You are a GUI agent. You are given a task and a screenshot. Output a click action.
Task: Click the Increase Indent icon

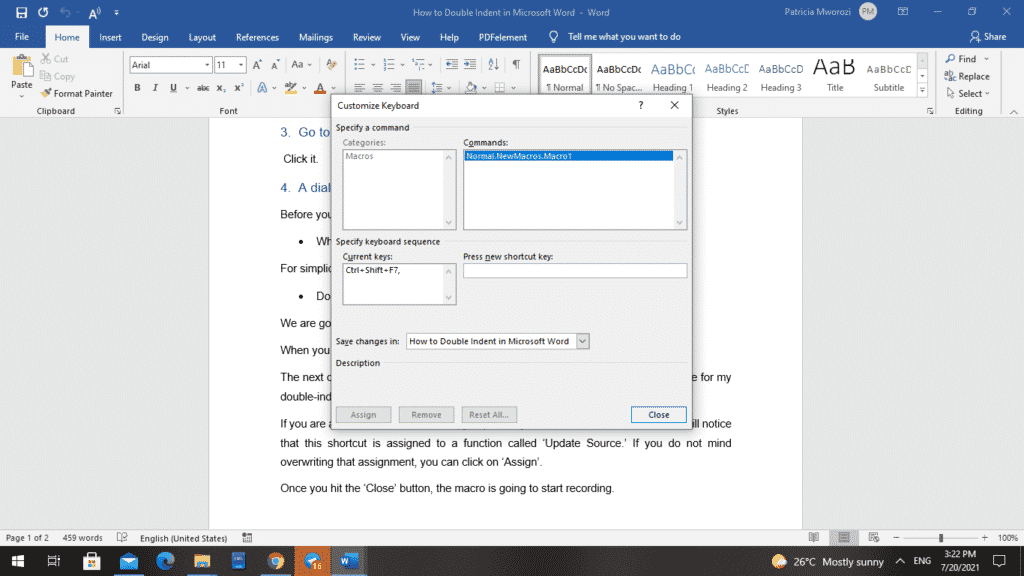tap(470, 64)
